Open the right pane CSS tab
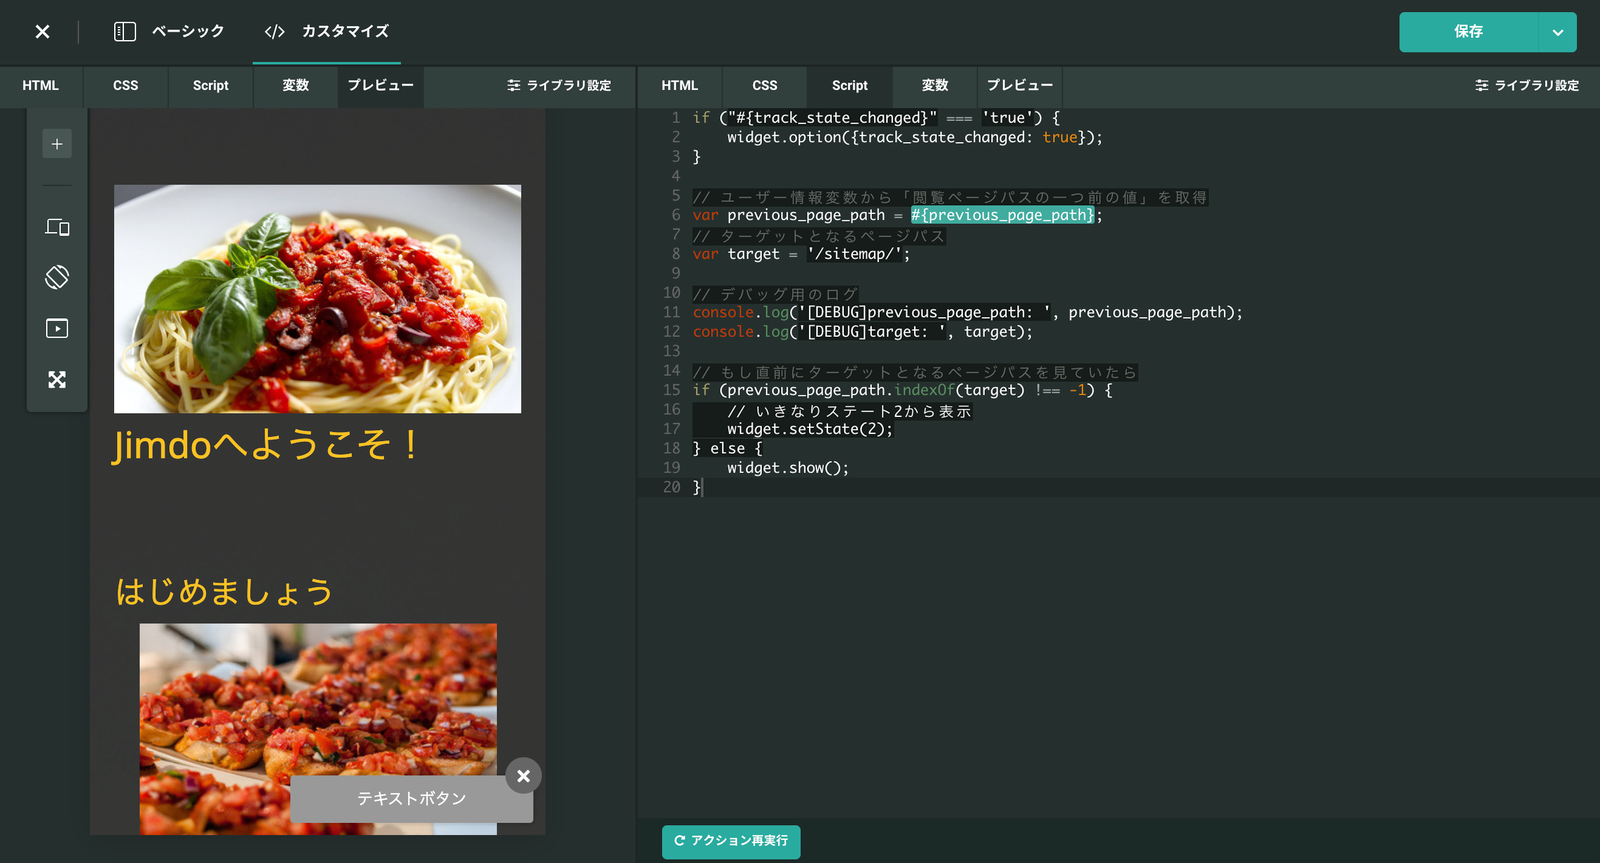Viewport: 1600px width, 863px height. (765, 86)
